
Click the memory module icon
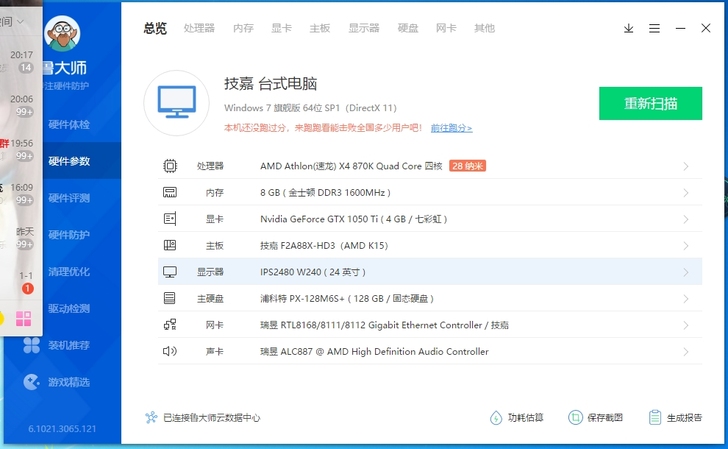(170, 192)
